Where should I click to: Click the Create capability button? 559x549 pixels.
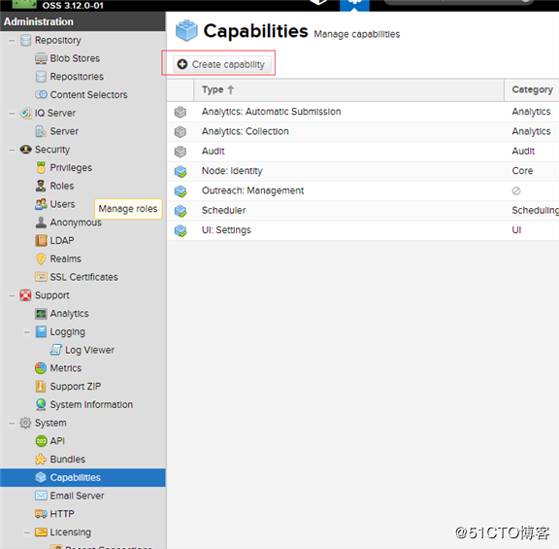[x=222, y=65]
